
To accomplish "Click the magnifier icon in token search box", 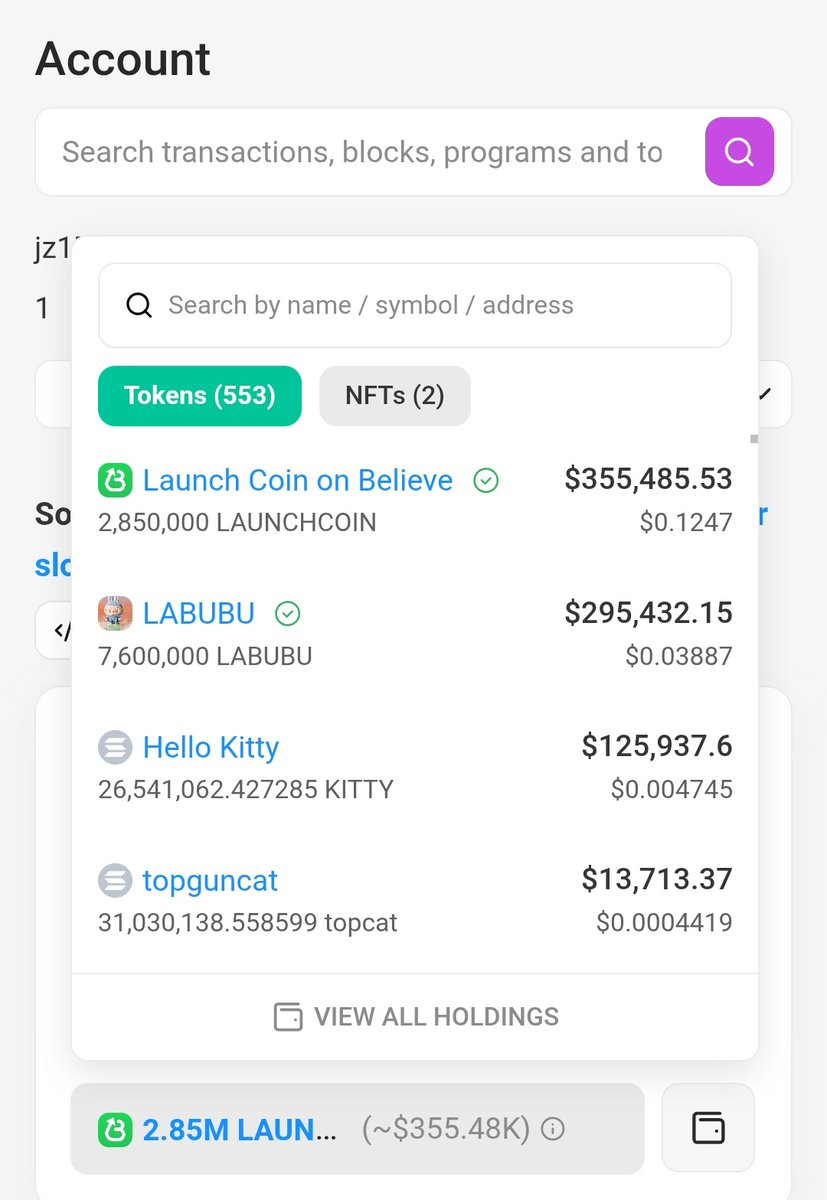I will point(139,305).
